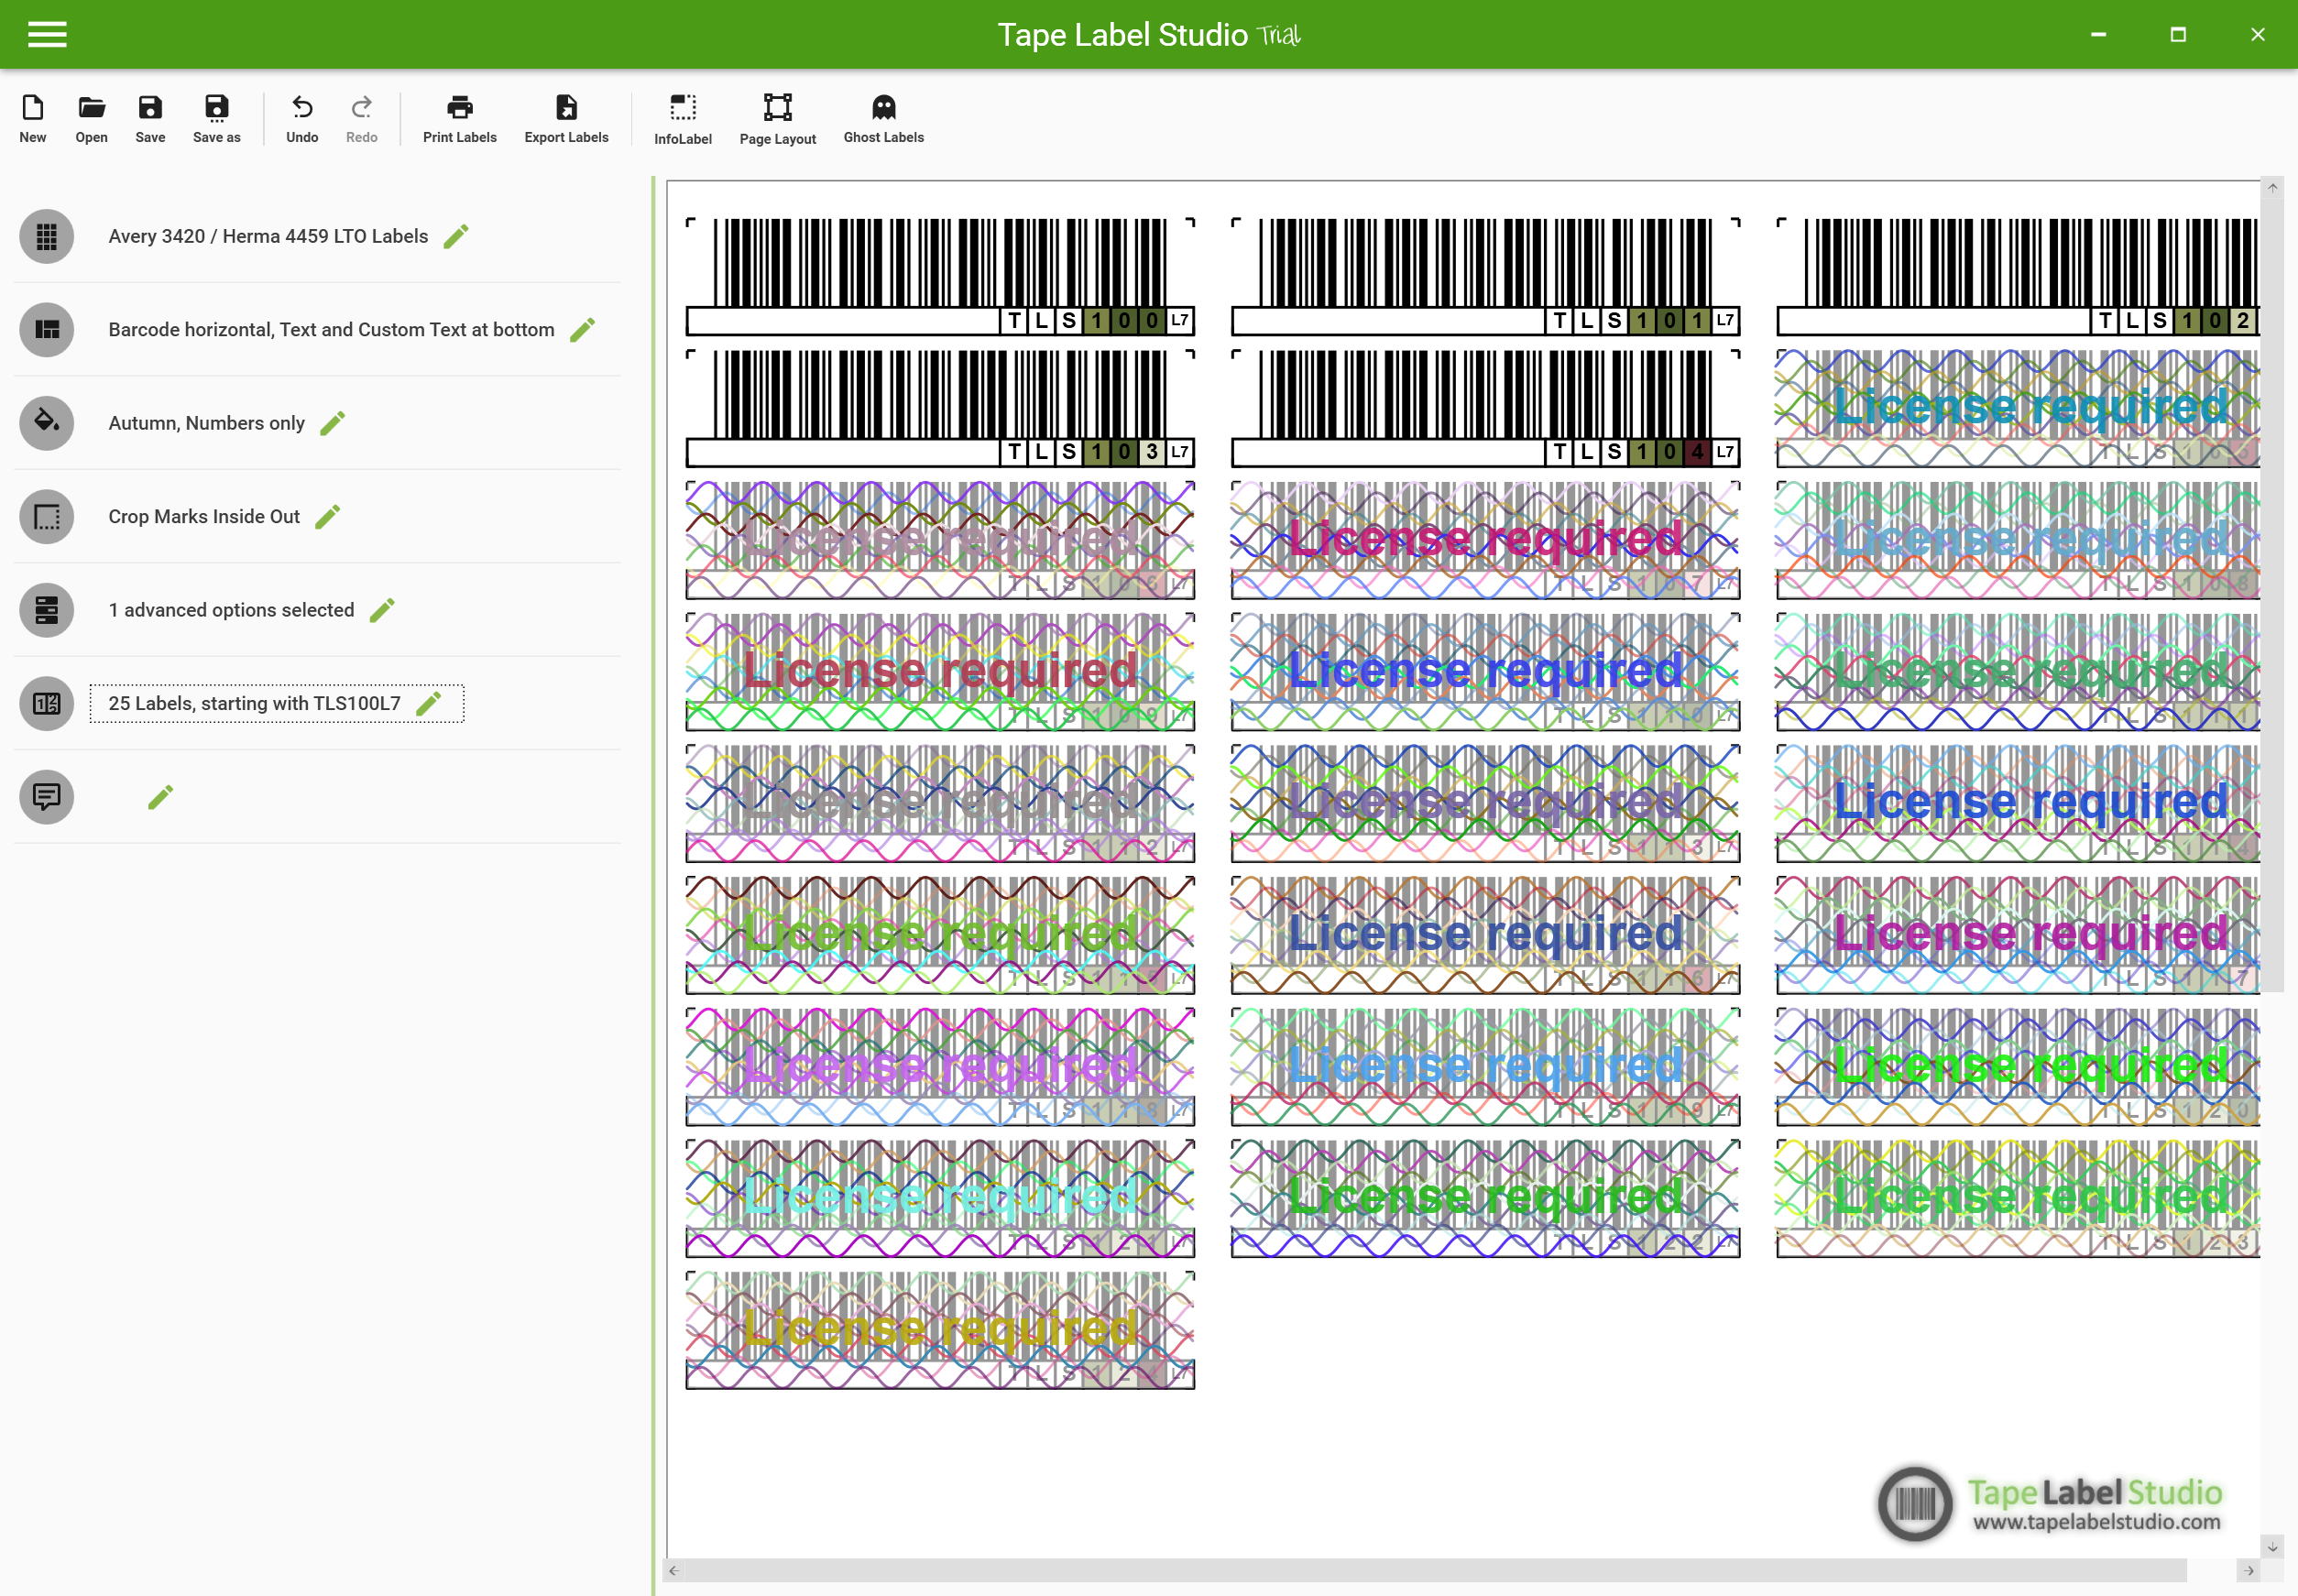Click horizontal scrollbar left arrow

click(x=674, y=1570)
